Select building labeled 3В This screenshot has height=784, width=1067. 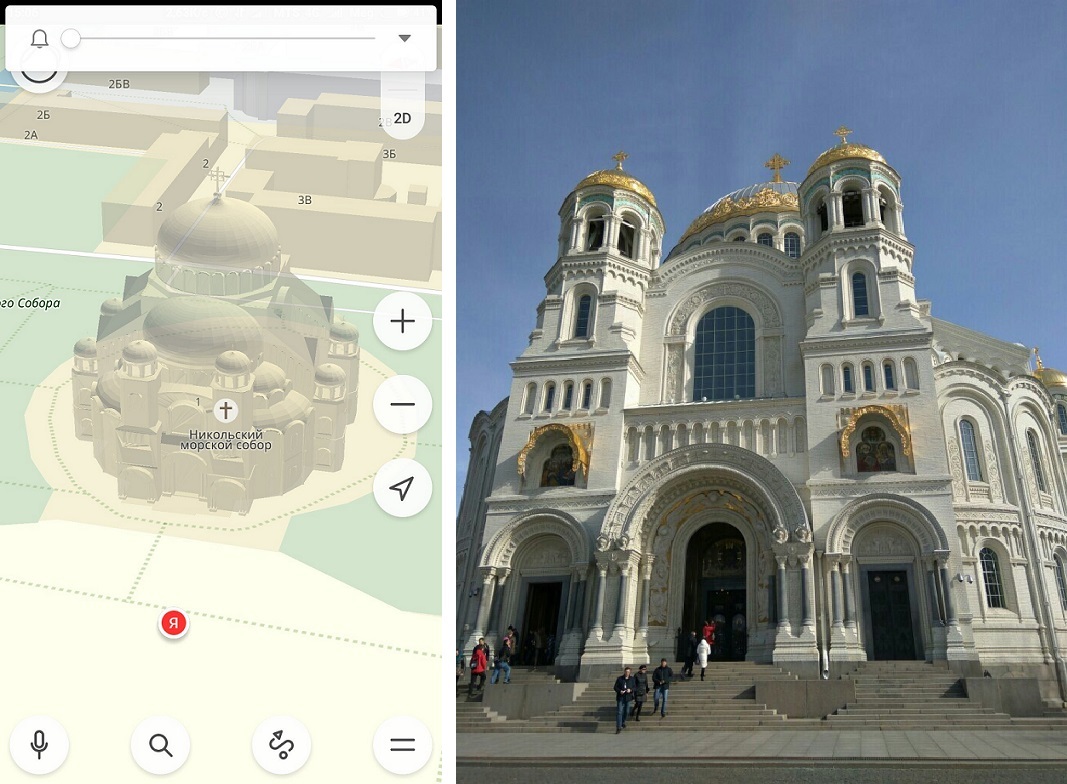tap(304, 199)
